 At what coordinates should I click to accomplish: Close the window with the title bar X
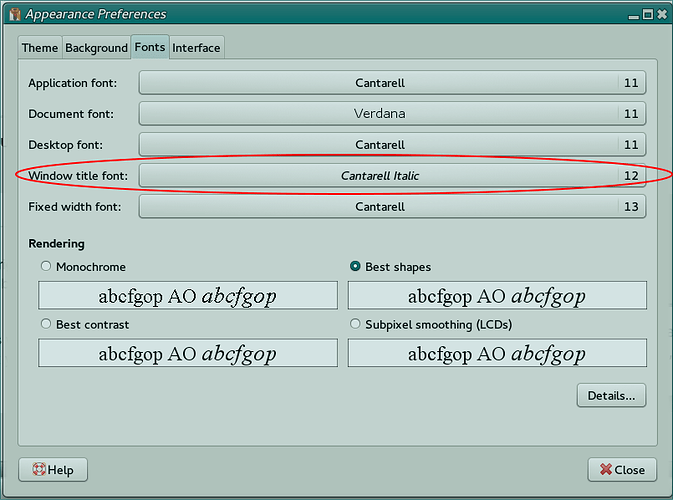[x=662, y=15]
